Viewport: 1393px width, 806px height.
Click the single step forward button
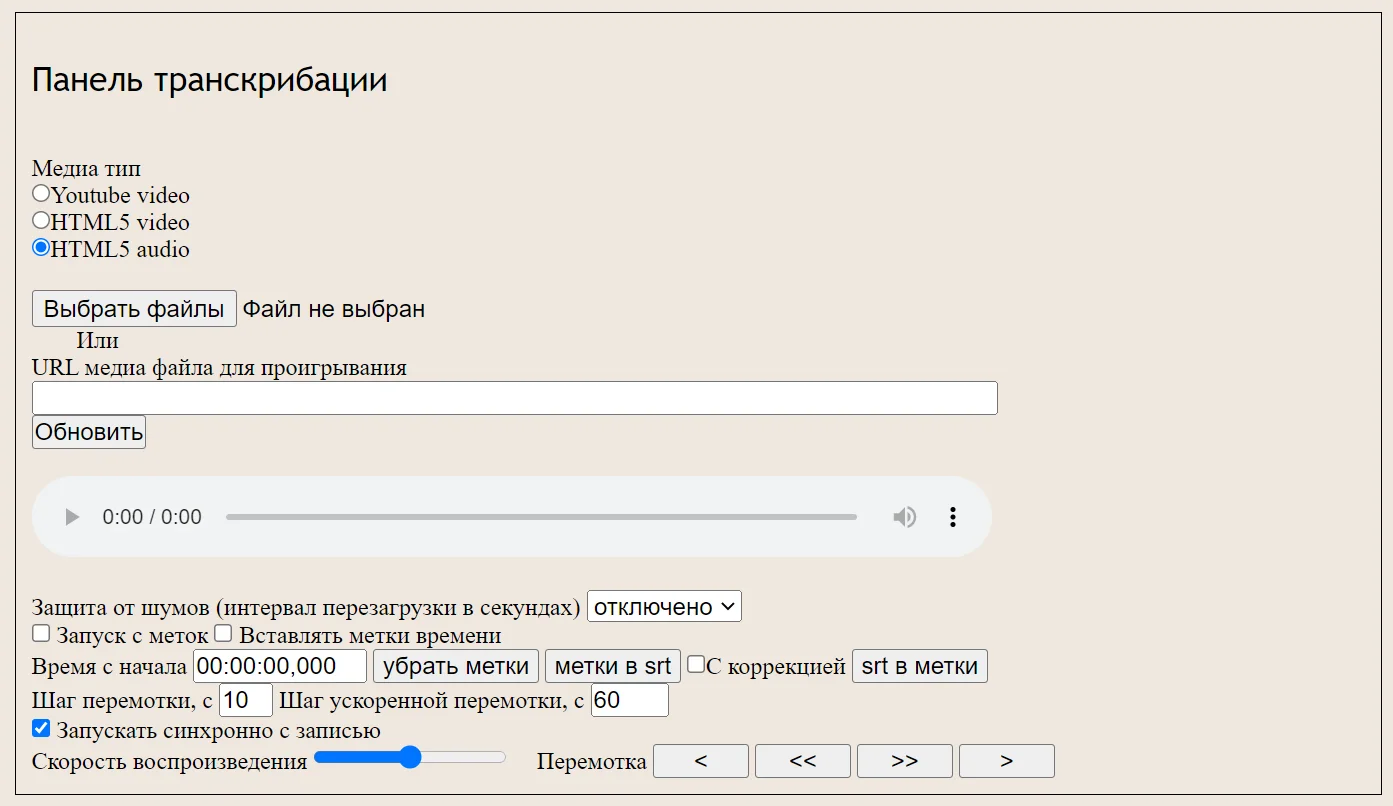tap(1006, 761)
